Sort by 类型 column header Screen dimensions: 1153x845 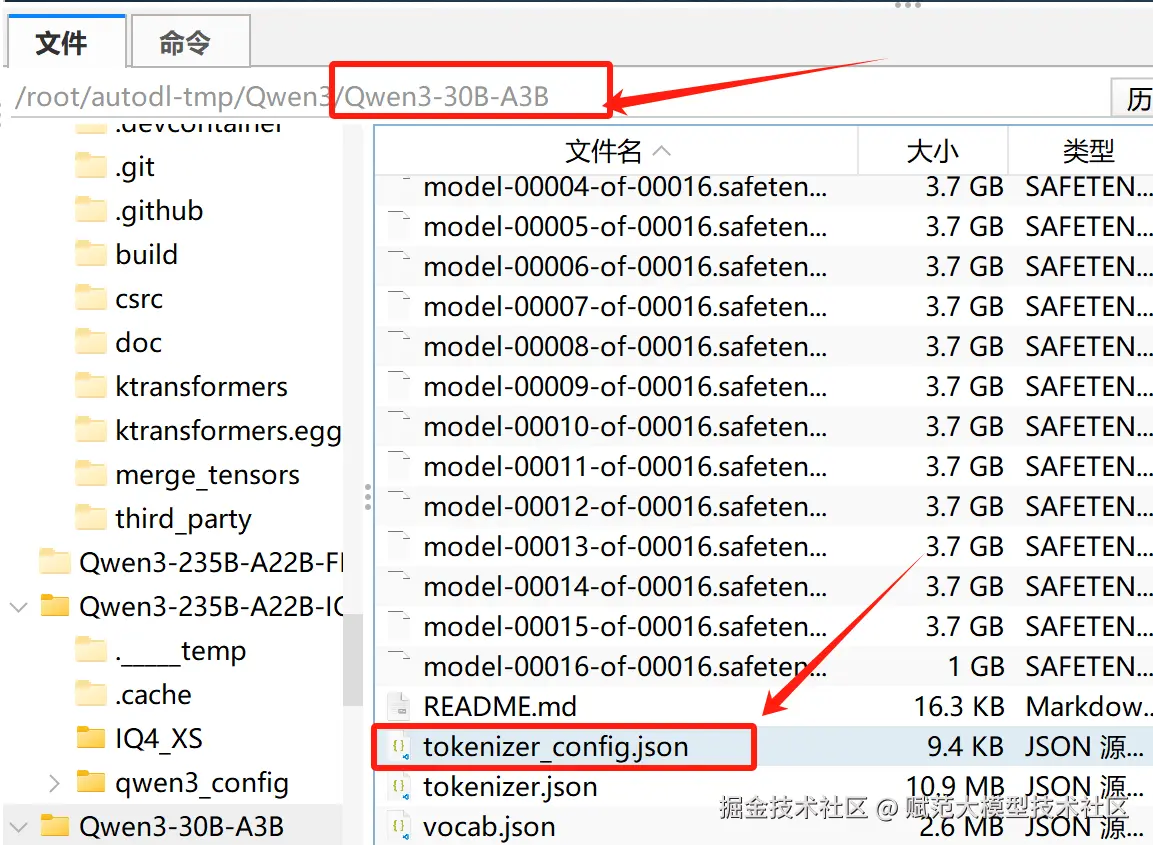click(1080, 151)
